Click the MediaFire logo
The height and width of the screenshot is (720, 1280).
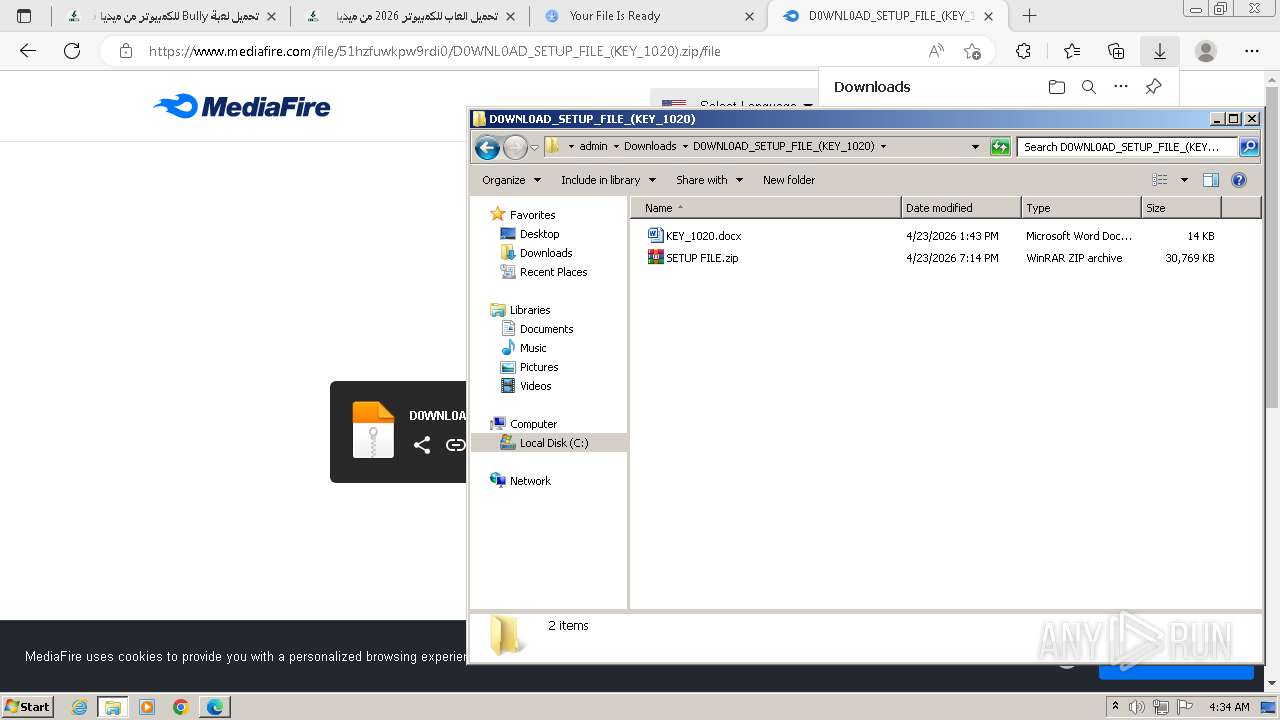(x=242, y=106)
